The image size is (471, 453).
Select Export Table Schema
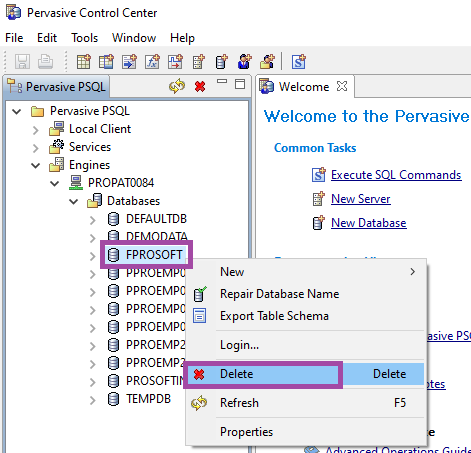pyautogui.click(x=305, y=316)
